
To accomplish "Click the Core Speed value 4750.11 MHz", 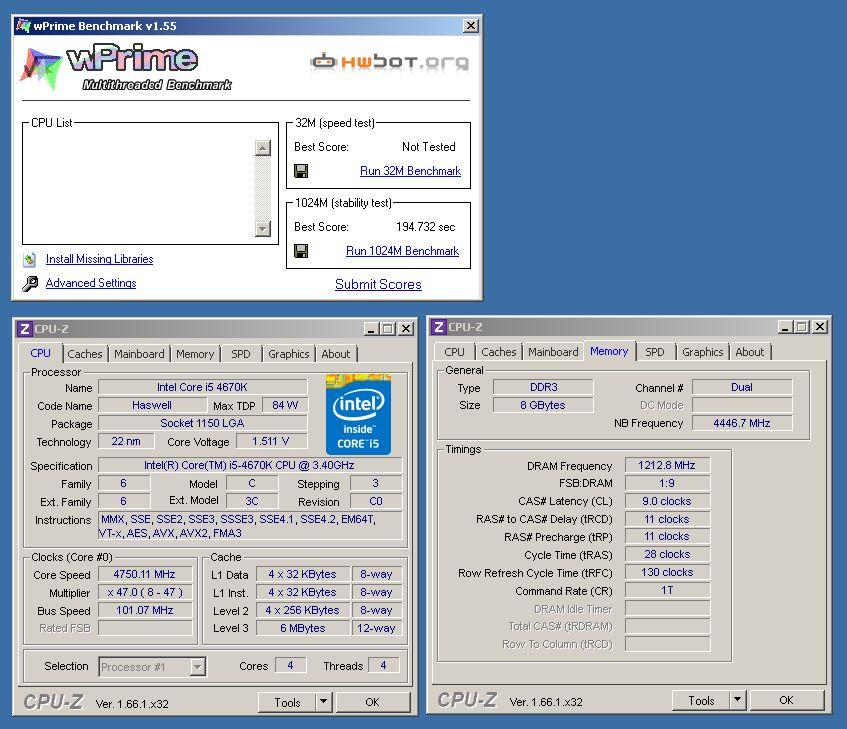I will click(x=145, y=574).
